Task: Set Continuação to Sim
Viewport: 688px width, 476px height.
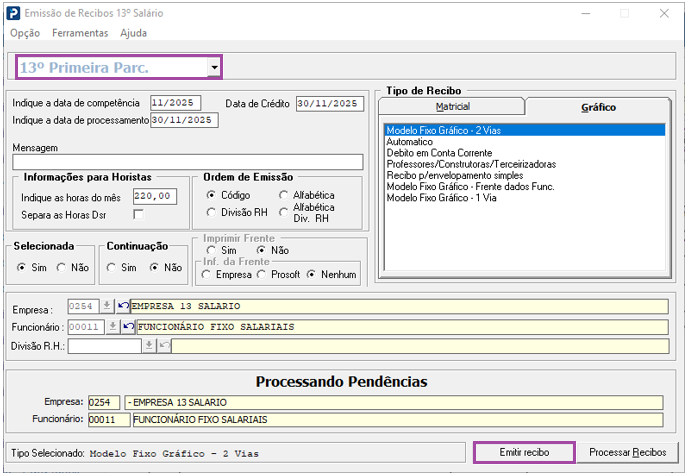Action: (112, 267)
